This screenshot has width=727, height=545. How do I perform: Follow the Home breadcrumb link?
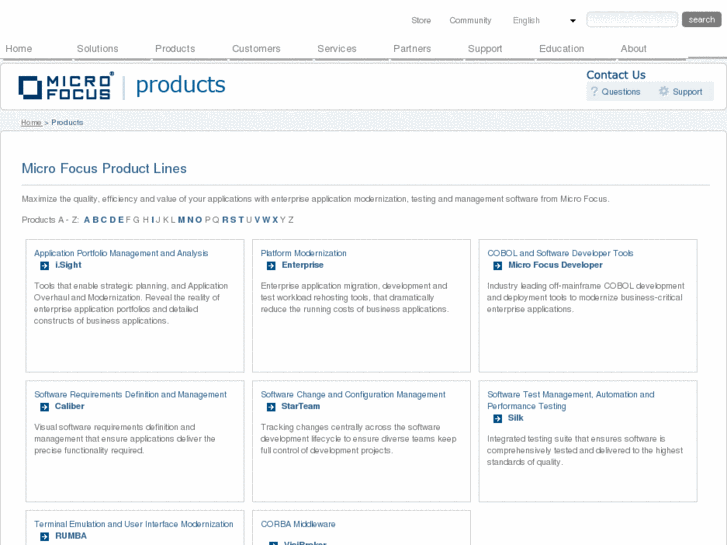31,123
